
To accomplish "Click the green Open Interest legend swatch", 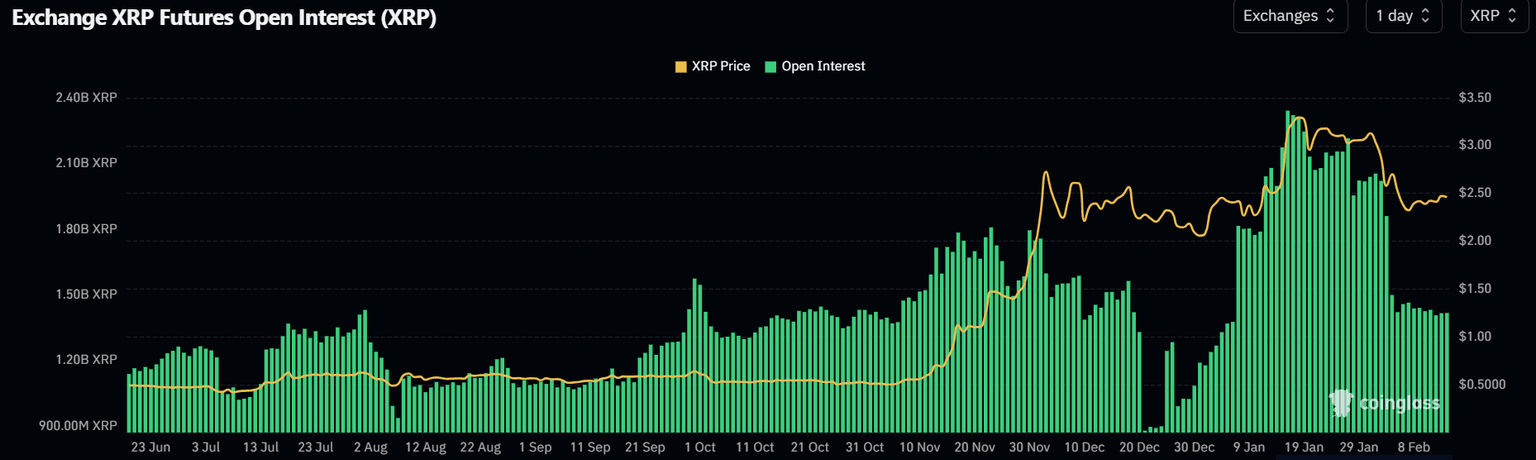I will (770, 66).
